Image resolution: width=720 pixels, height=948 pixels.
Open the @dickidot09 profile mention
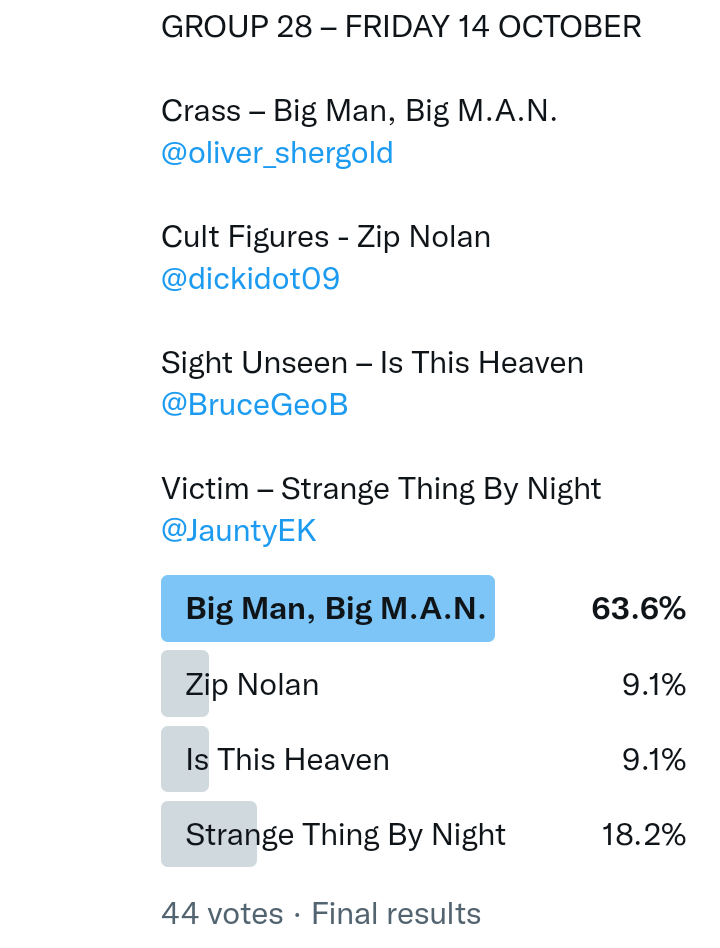(250, 279)
